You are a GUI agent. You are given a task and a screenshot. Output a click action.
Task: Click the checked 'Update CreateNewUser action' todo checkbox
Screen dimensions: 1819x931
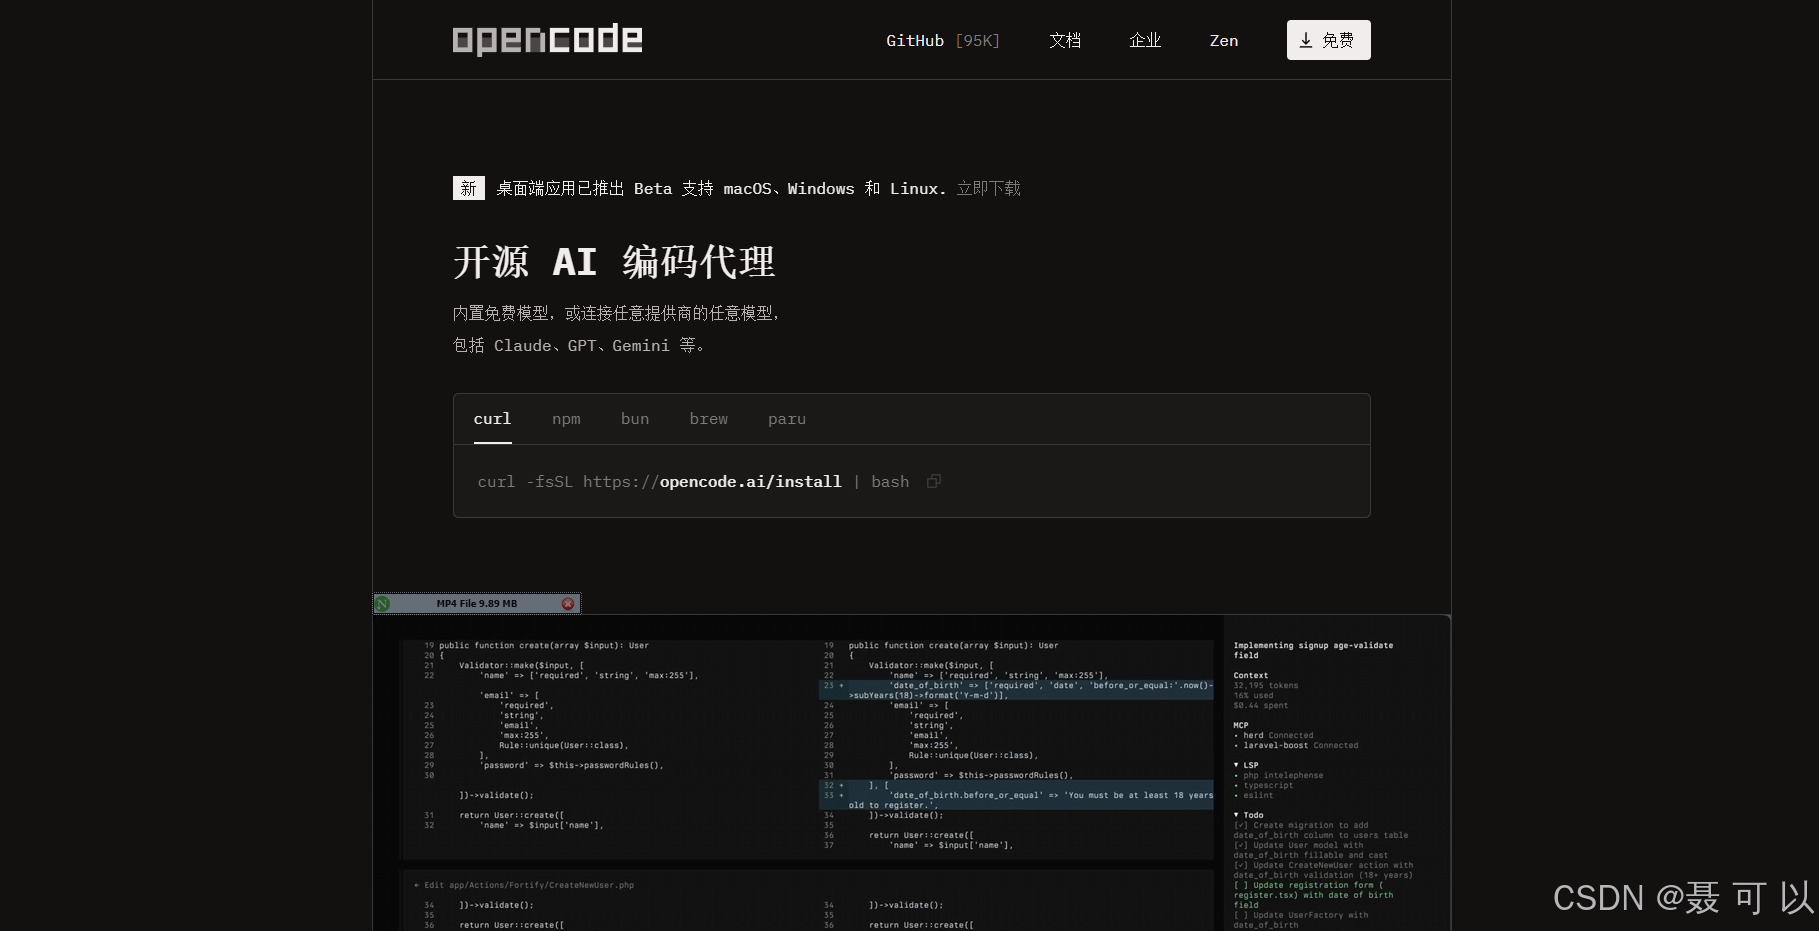pos(1241,866)
